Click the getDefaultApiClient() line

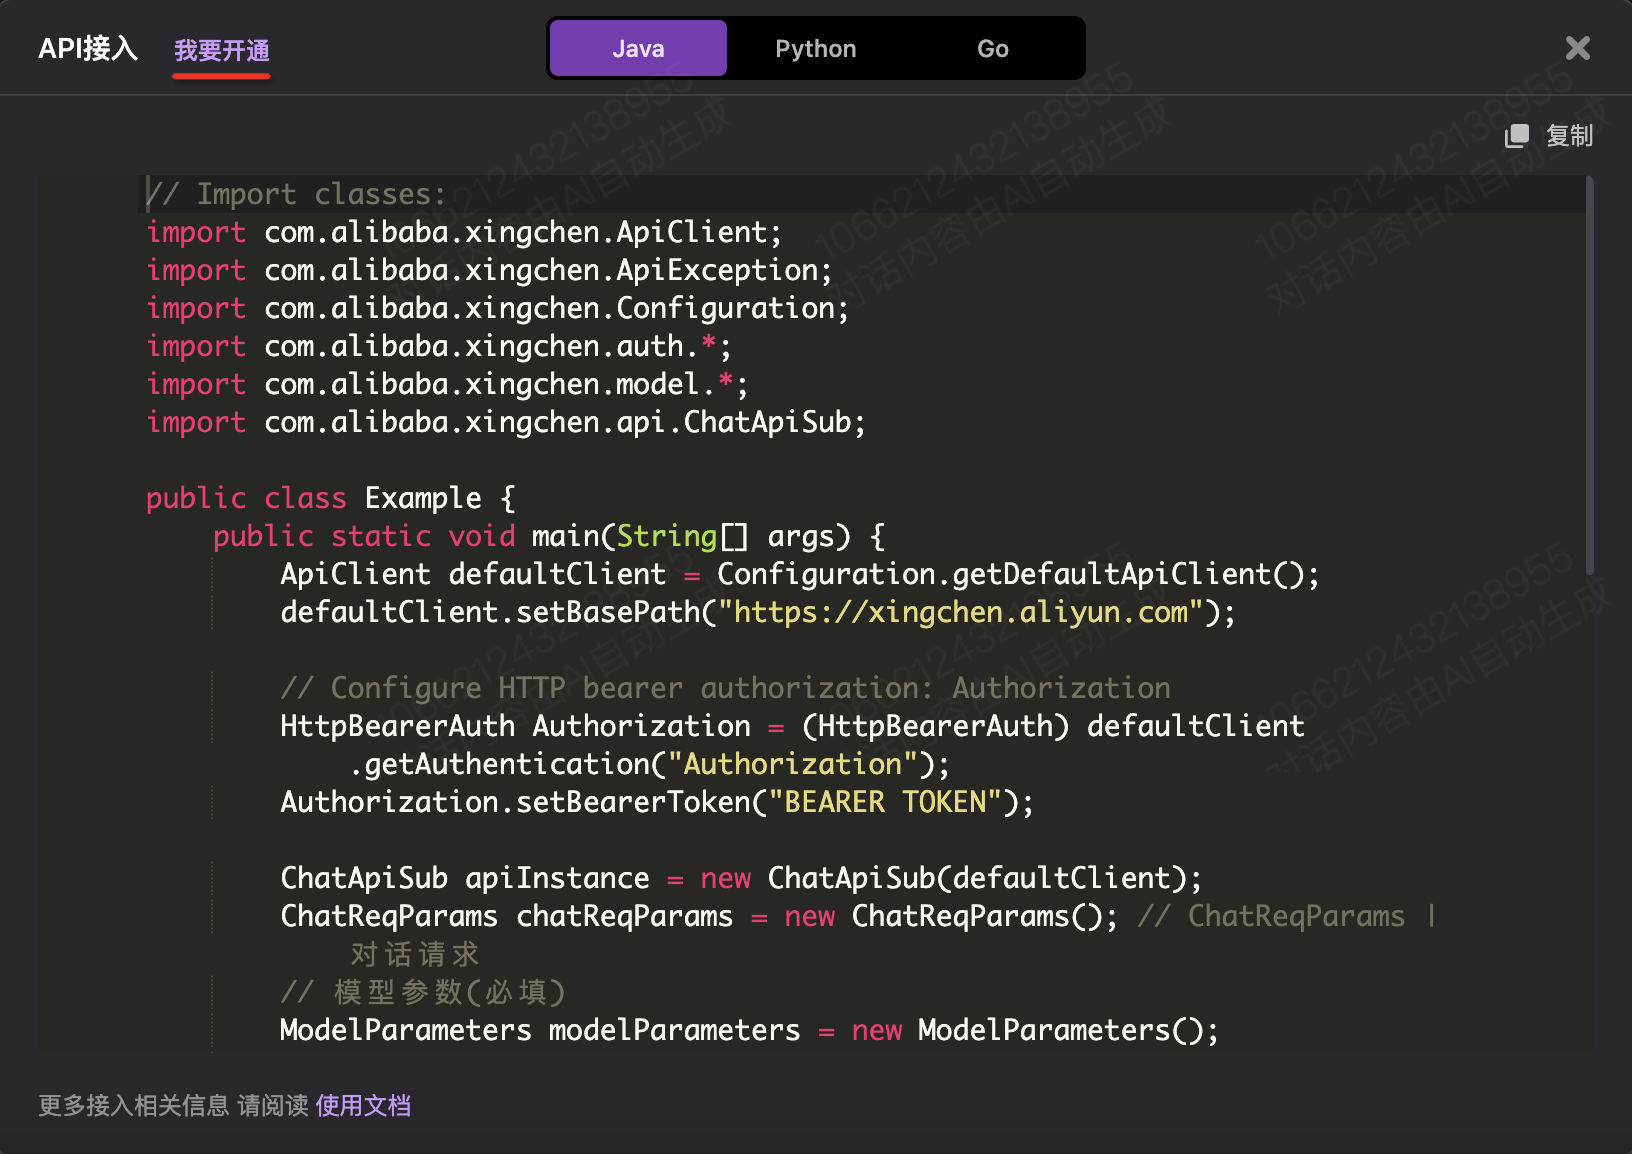(x=800, y=574)
